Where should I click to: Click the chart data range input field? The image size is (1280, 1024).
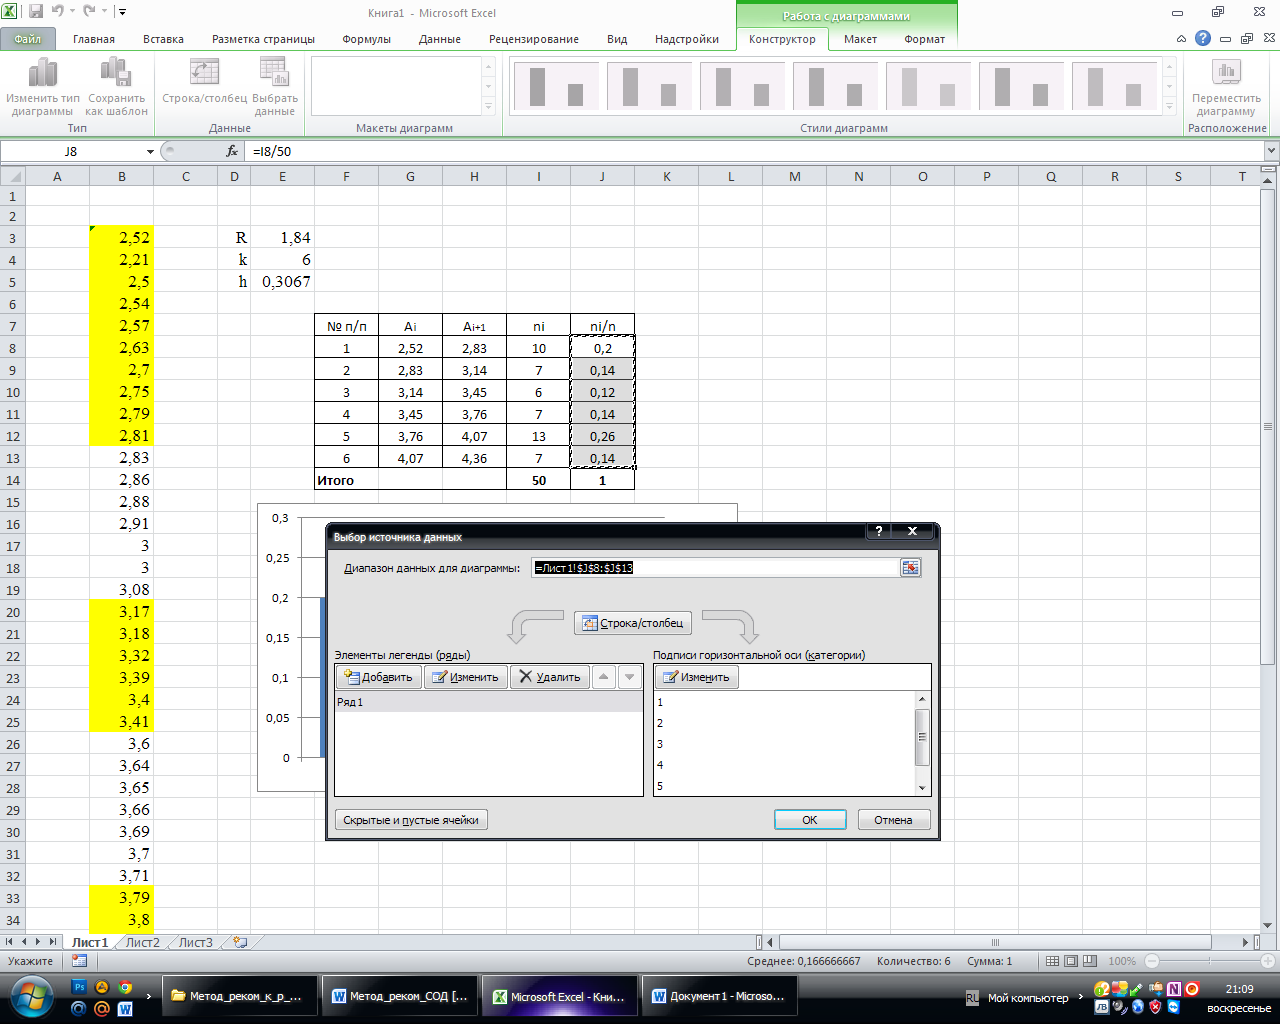pos(716,567)
